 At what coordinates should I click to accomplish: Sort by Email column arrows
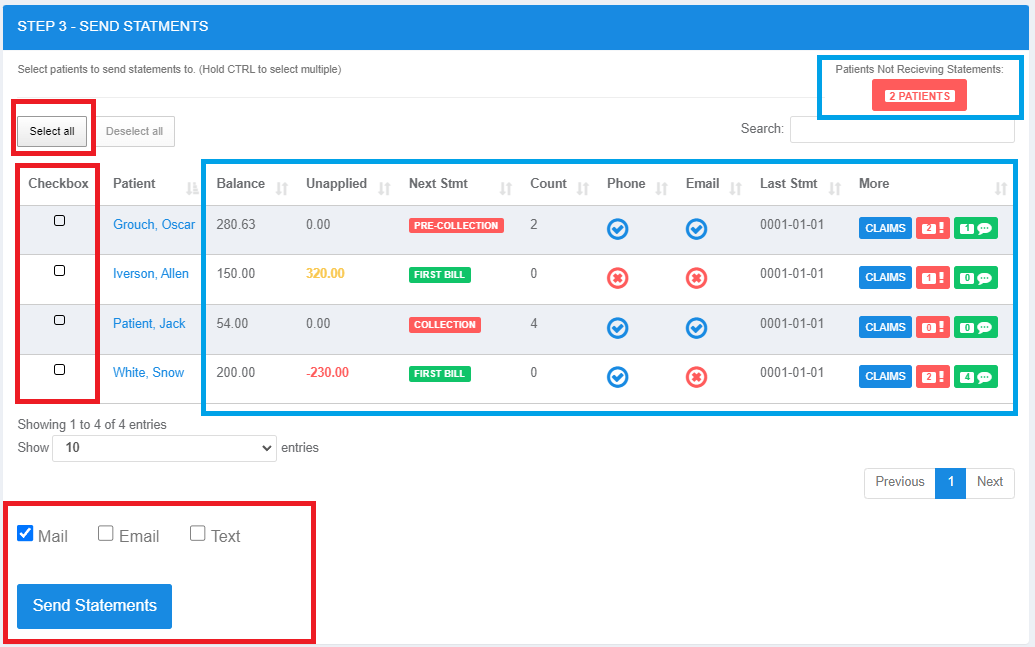click(x=735, y=189)
